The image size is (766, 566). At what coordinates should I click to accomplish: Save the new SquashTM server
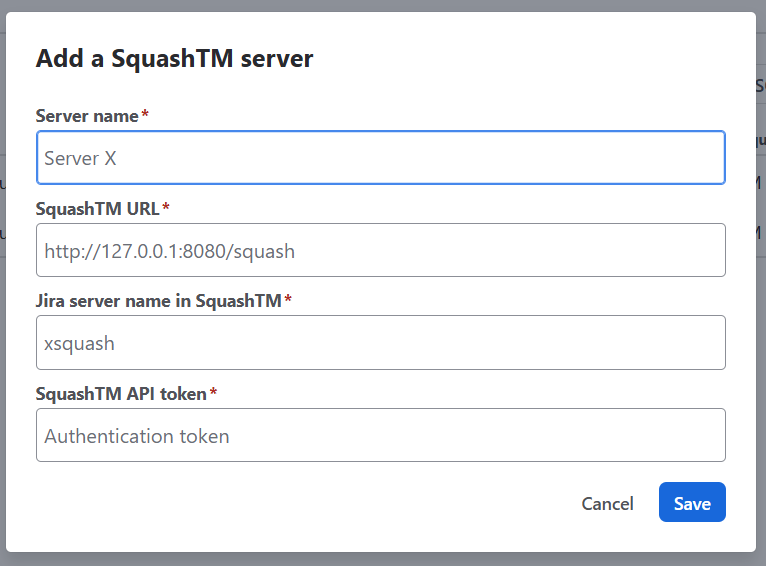[x=692, y=502]
